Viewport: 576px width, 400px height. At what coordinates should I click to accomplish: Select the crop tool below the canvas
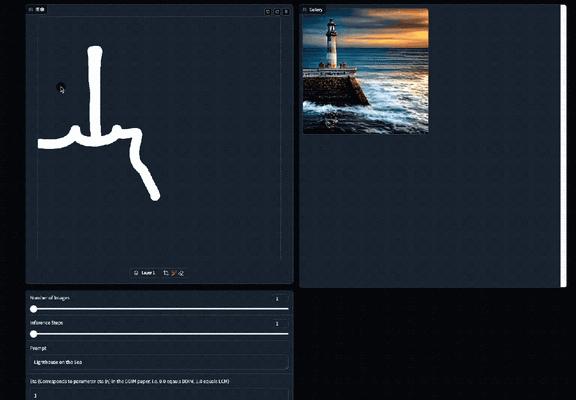[x=166, y=273]
